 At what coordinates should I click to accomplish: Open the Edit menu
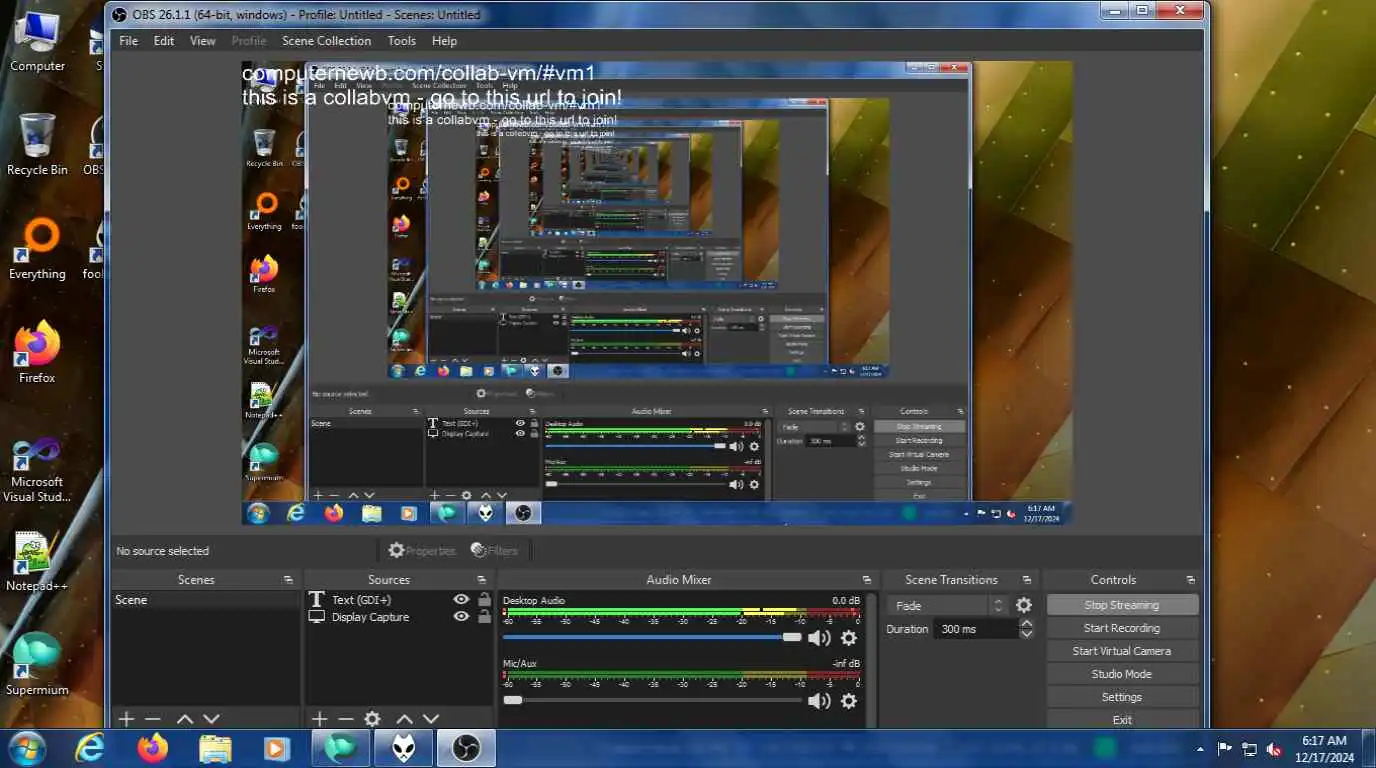point(164,41)
